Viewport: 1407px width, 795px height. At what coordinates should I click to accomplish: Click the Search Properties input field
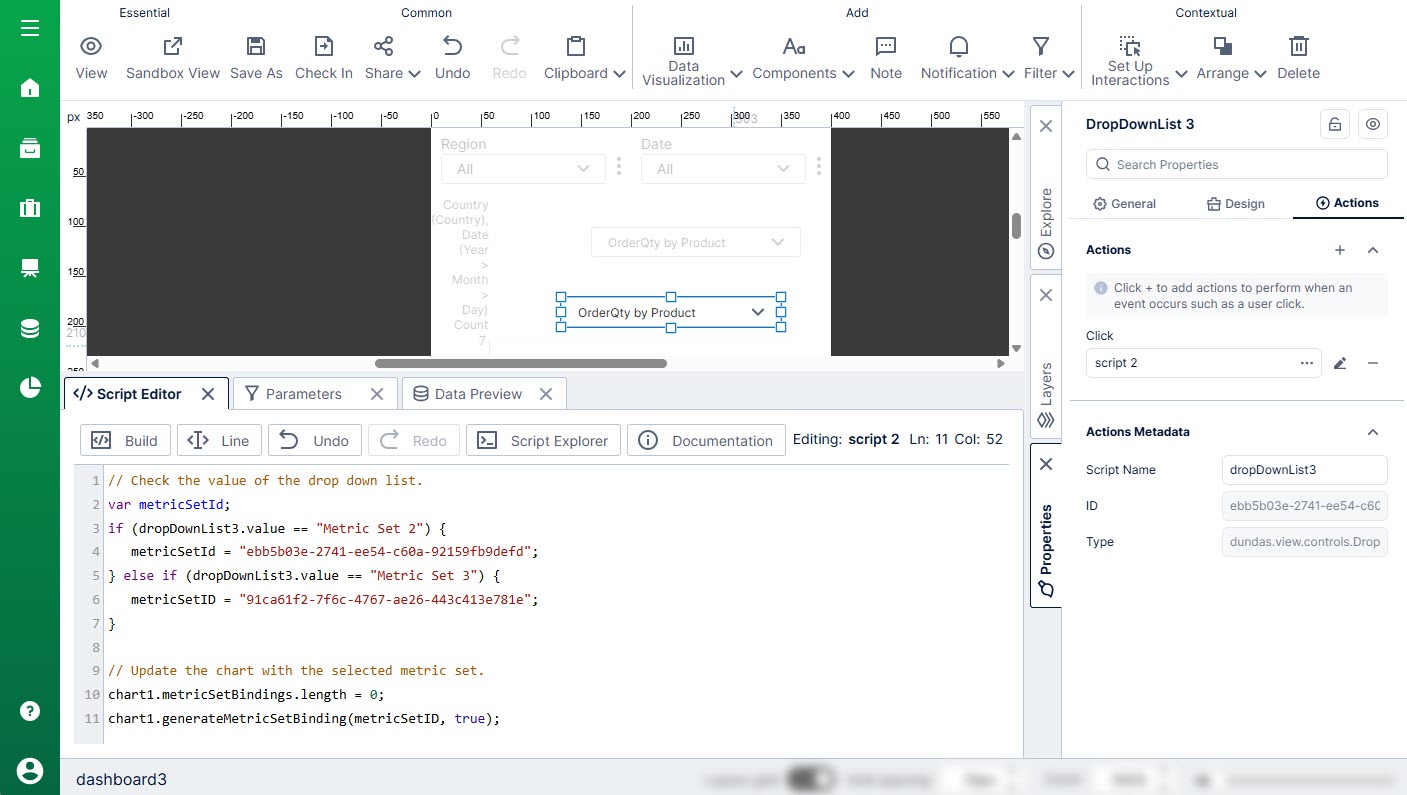tap(1236, 163)
